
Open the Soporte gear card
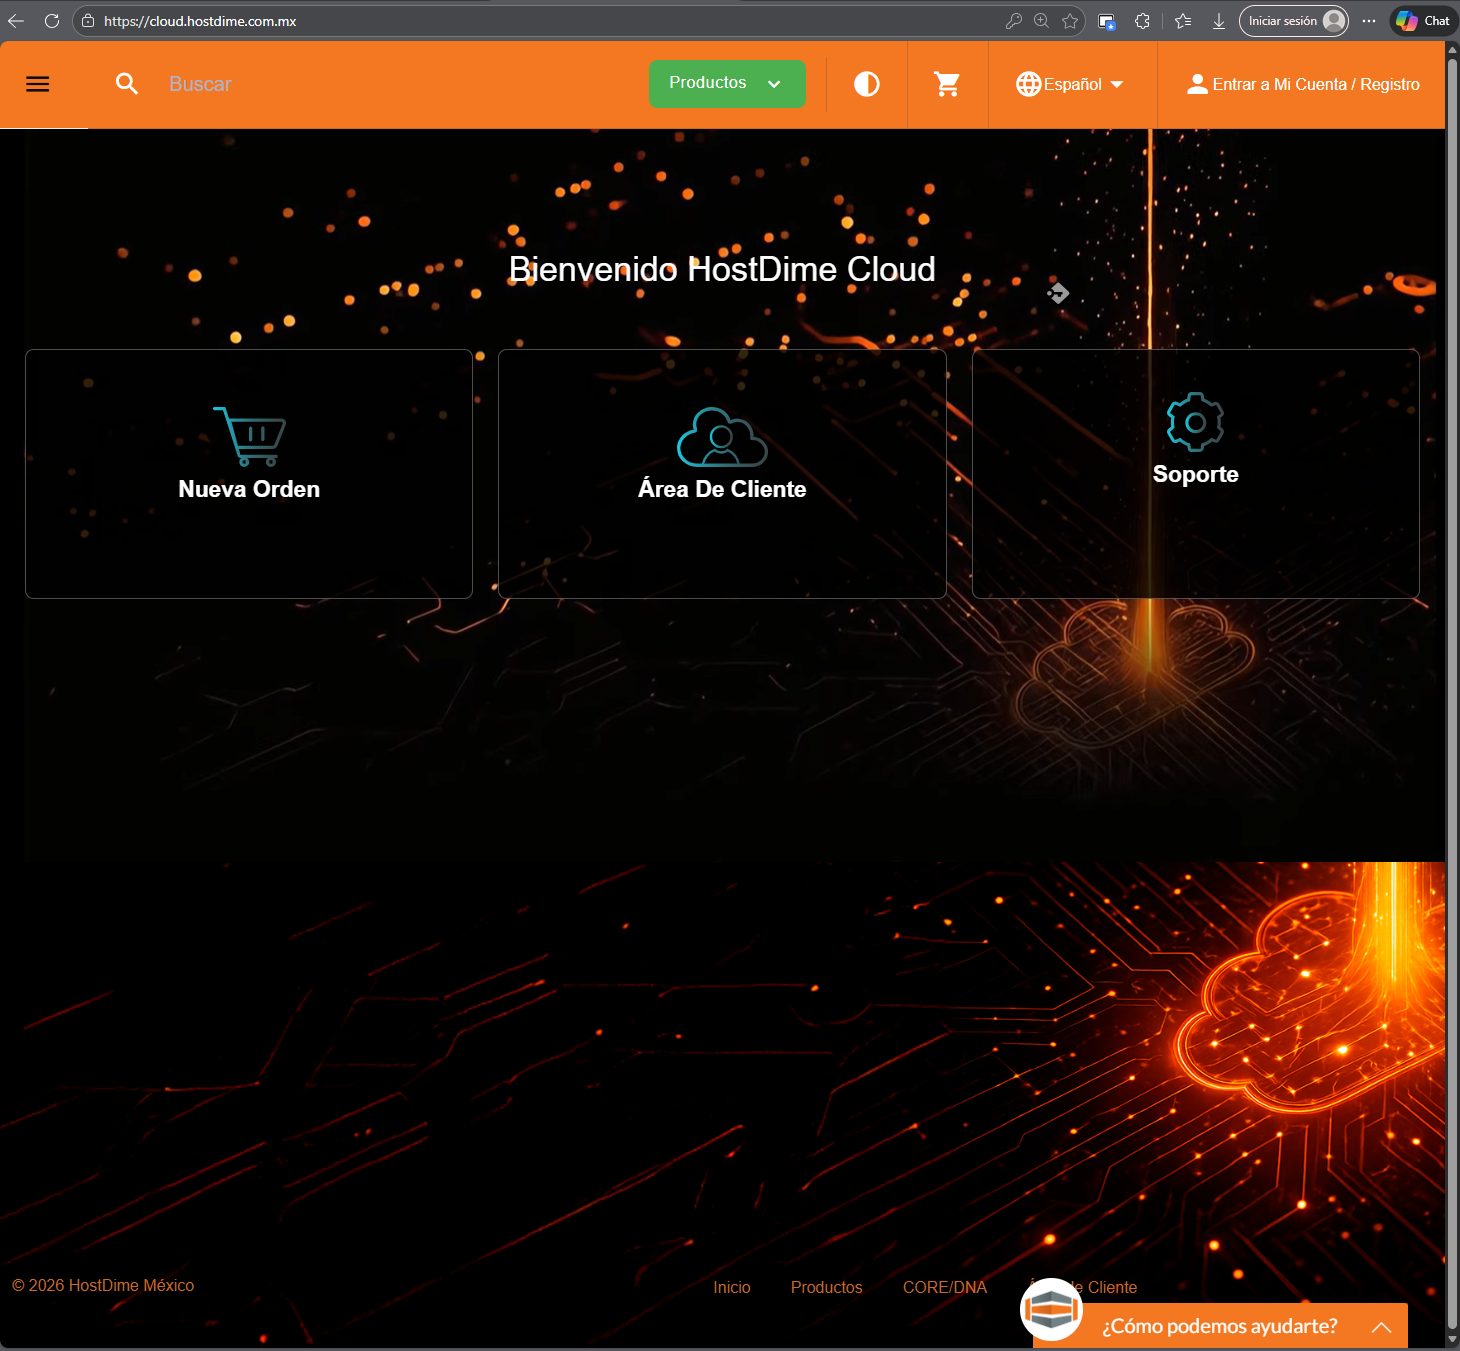pos(1195,474)
